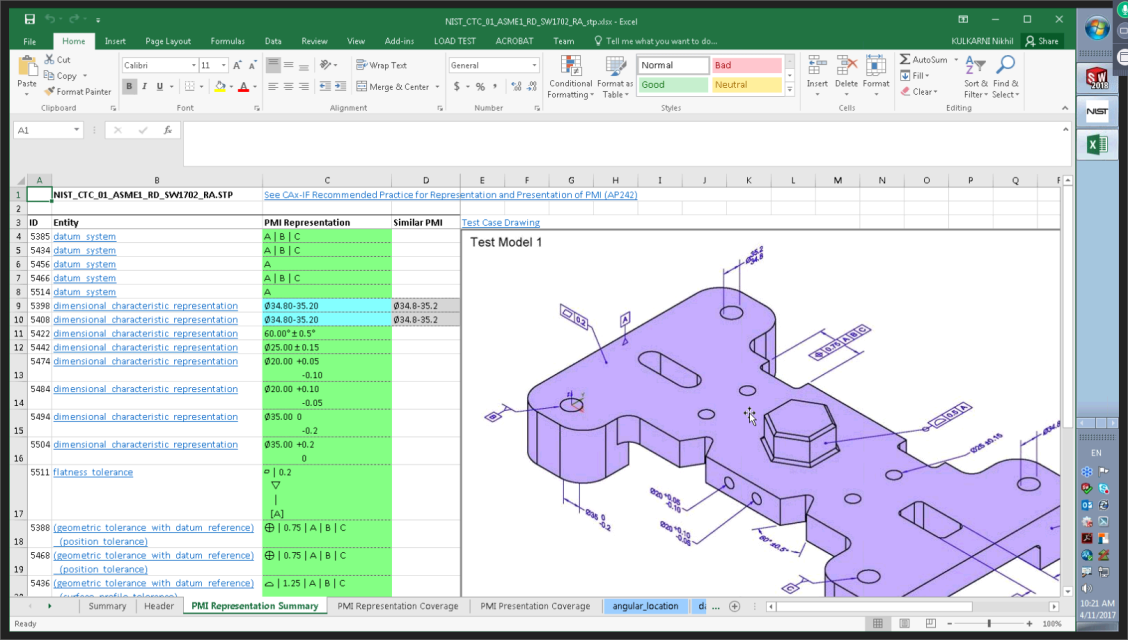Click the Wrap Text icon
The height and width of the screenshot is (640, 1128).
(362, 65)
